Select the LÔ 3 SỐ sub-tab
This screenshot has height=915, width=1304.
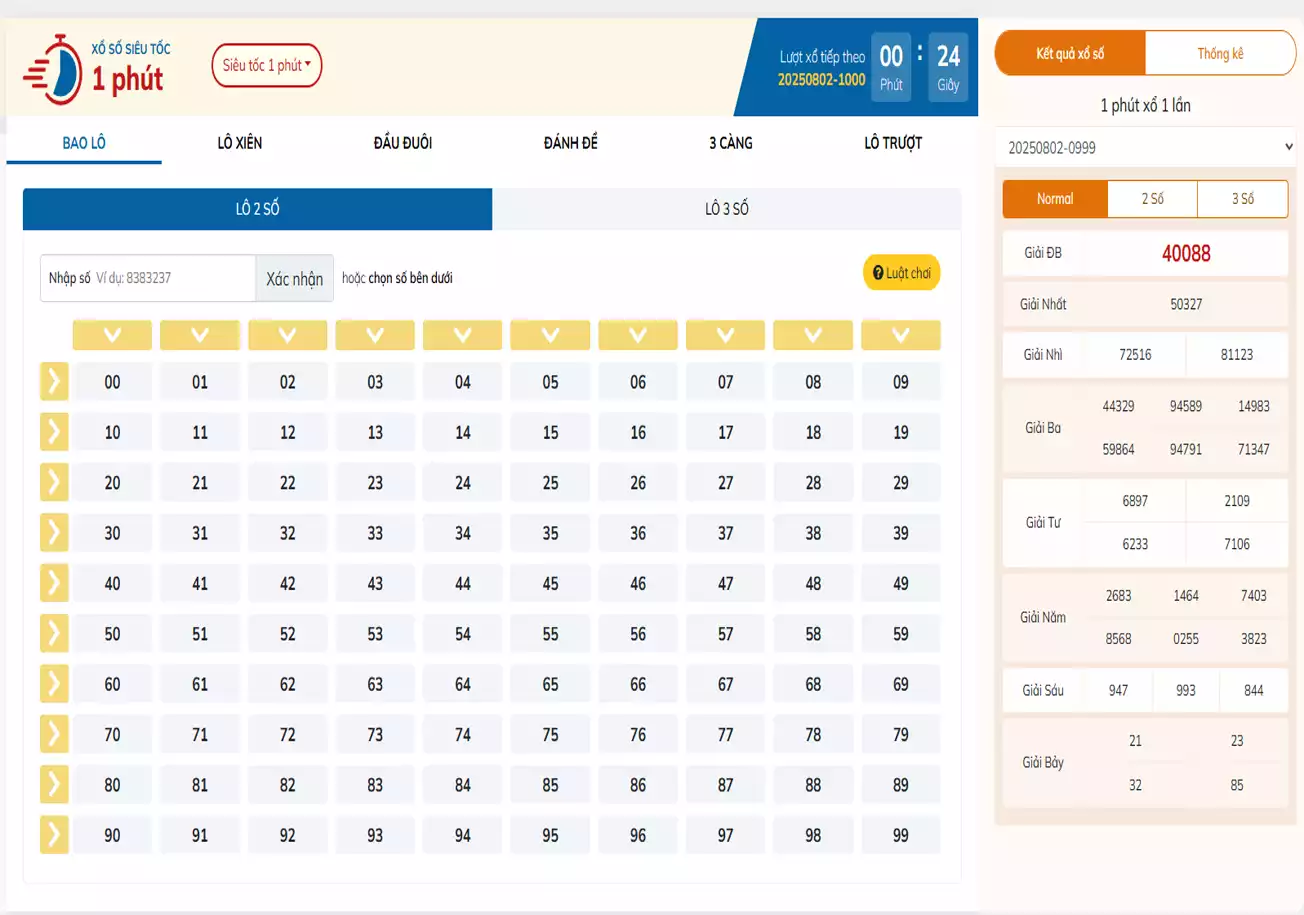[727, 209]
